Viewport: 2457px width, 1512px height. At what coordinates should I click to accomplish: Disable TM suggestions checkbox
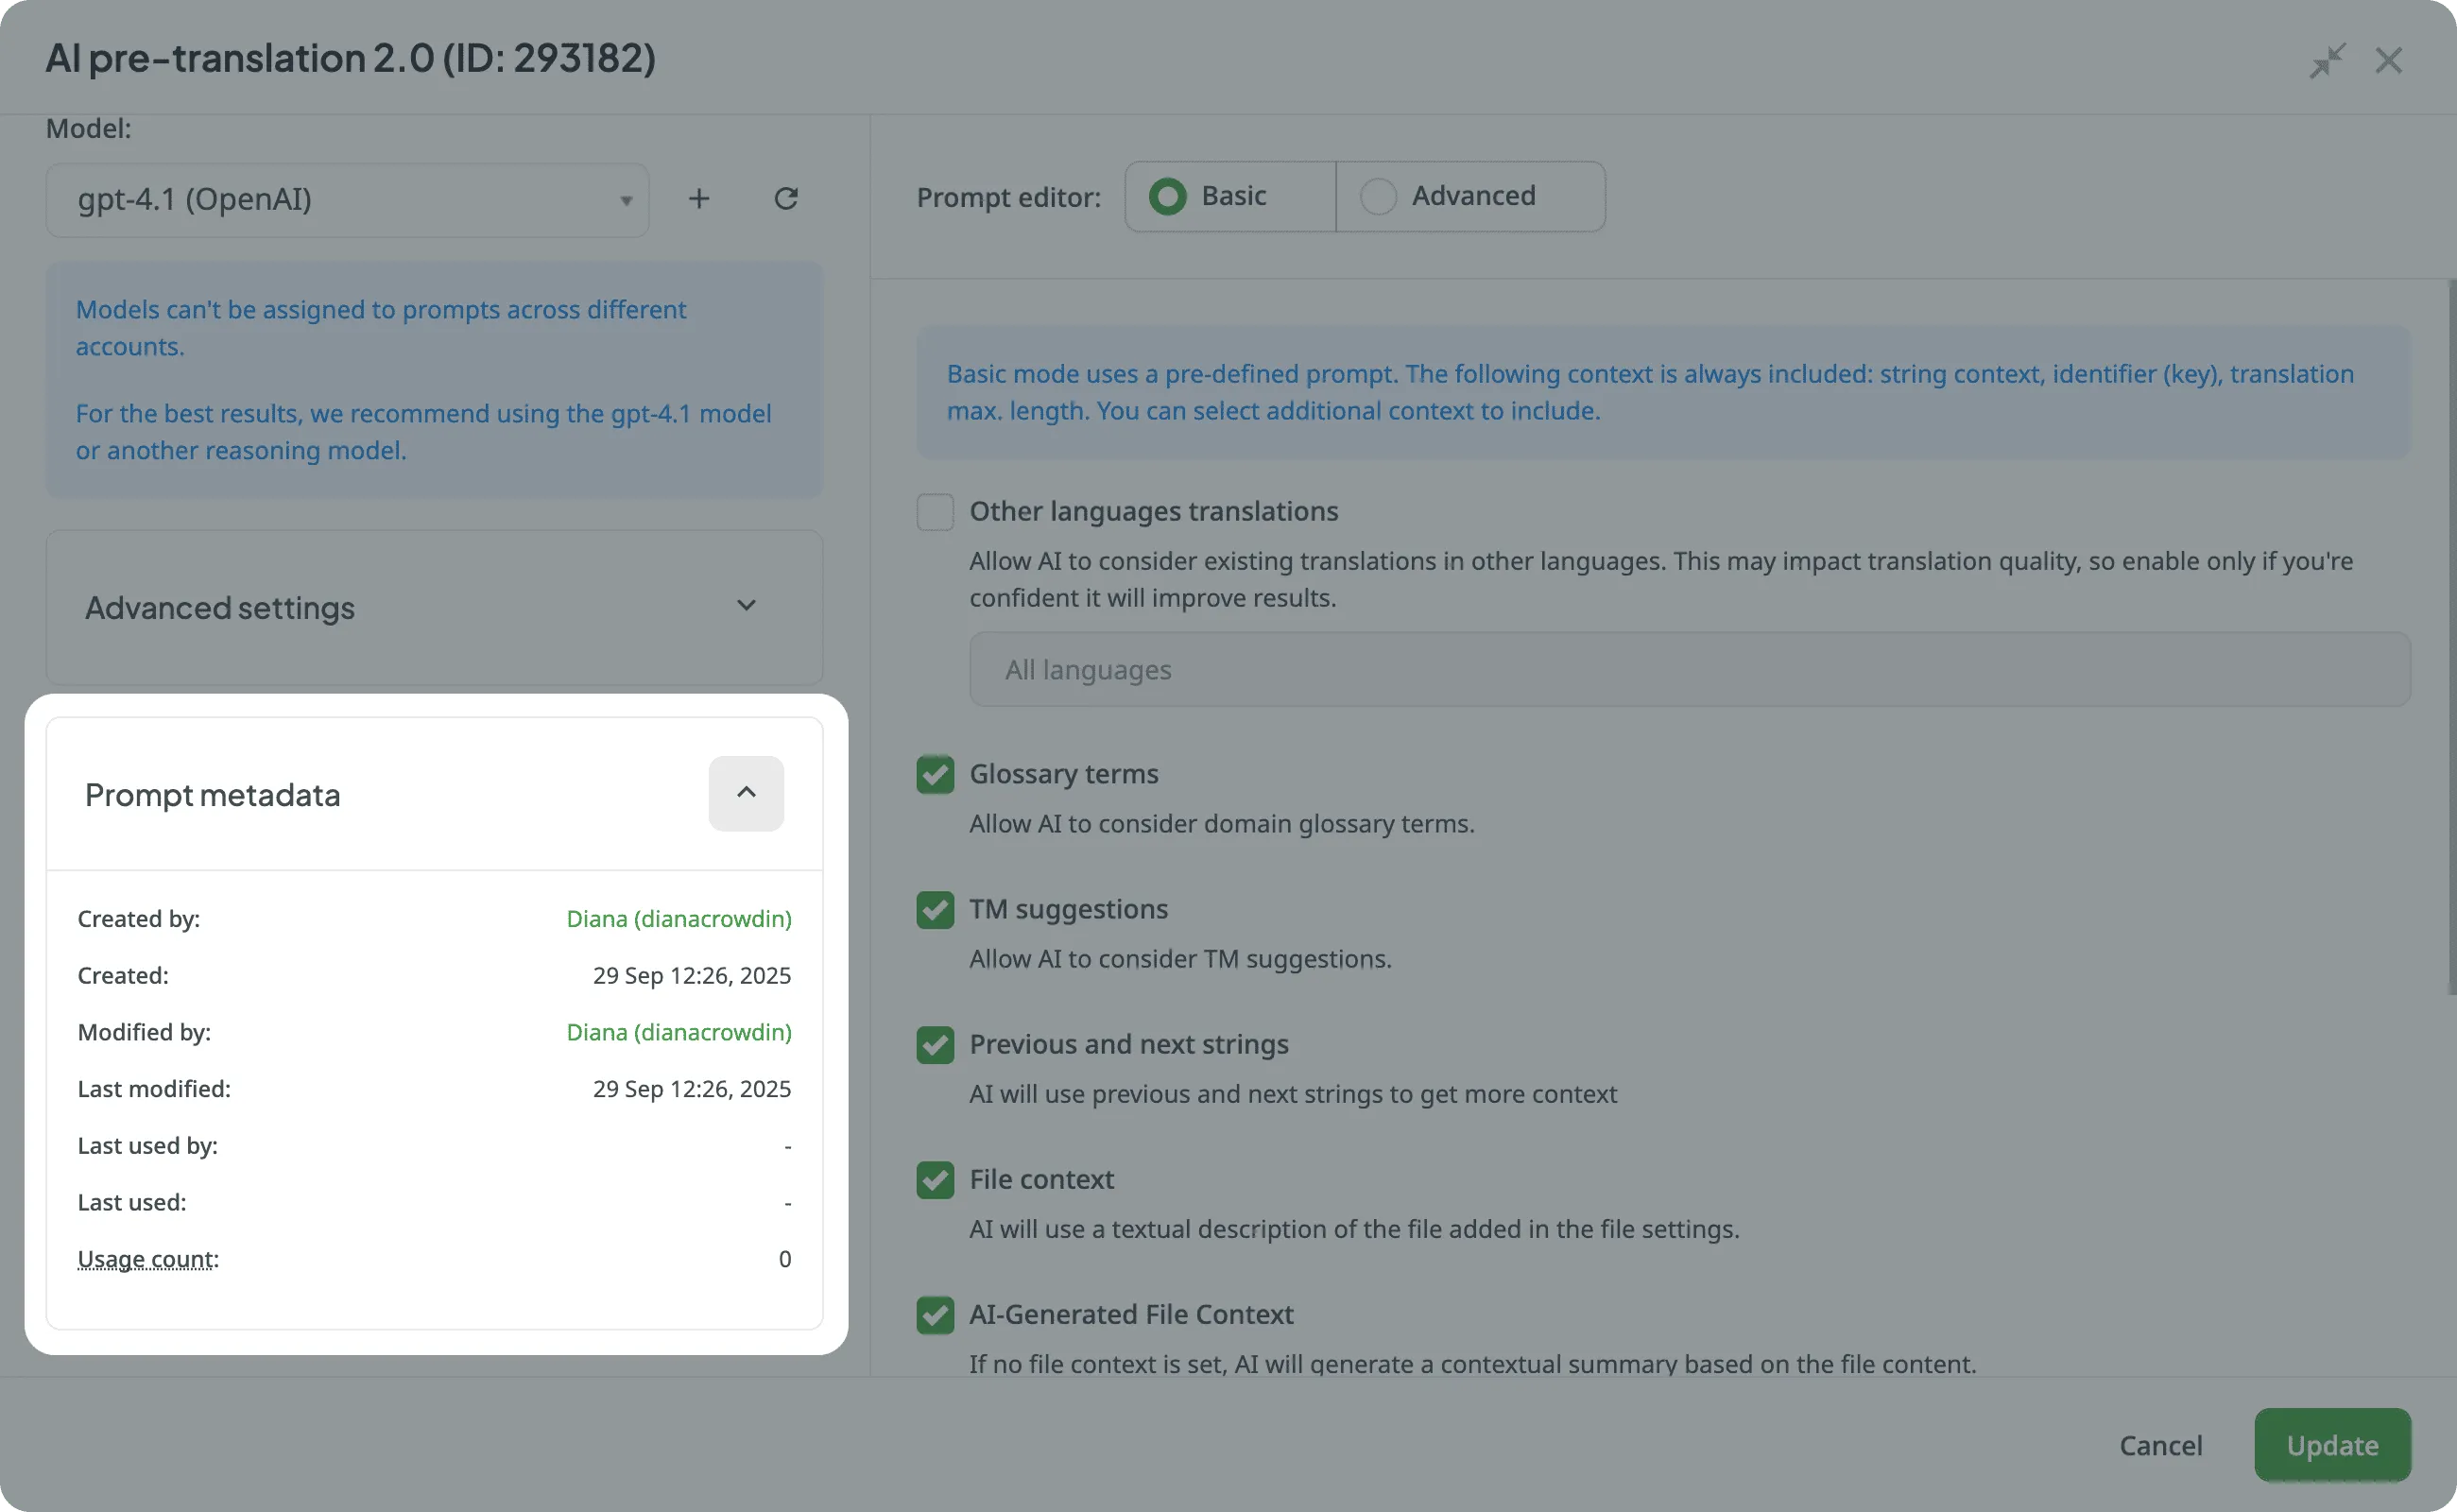tap(935, 910)
